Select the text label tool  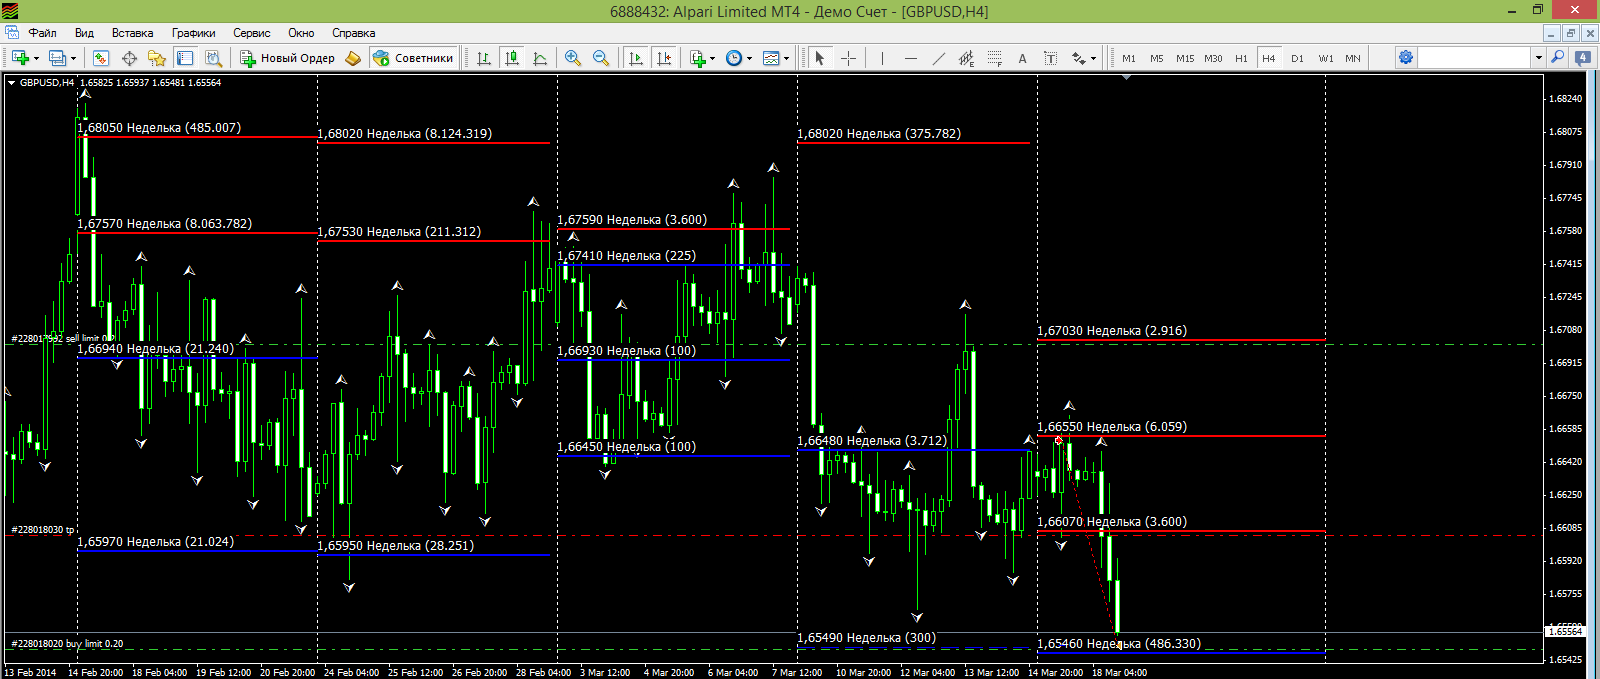(1050, 58)
